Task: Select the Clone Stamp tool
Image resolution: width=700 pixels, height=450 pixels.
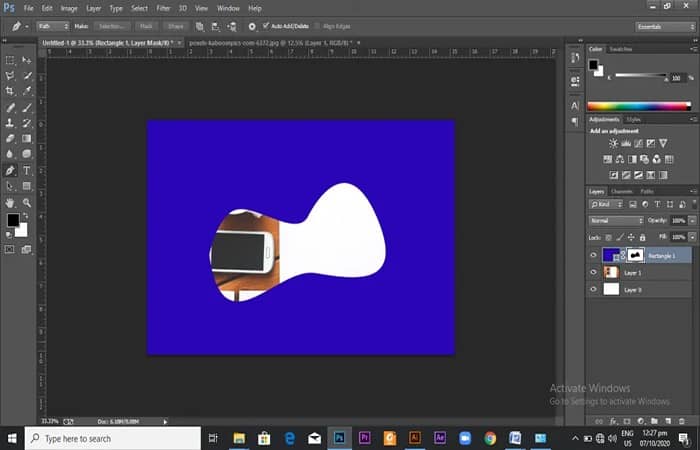Action: tap(10, 123)
